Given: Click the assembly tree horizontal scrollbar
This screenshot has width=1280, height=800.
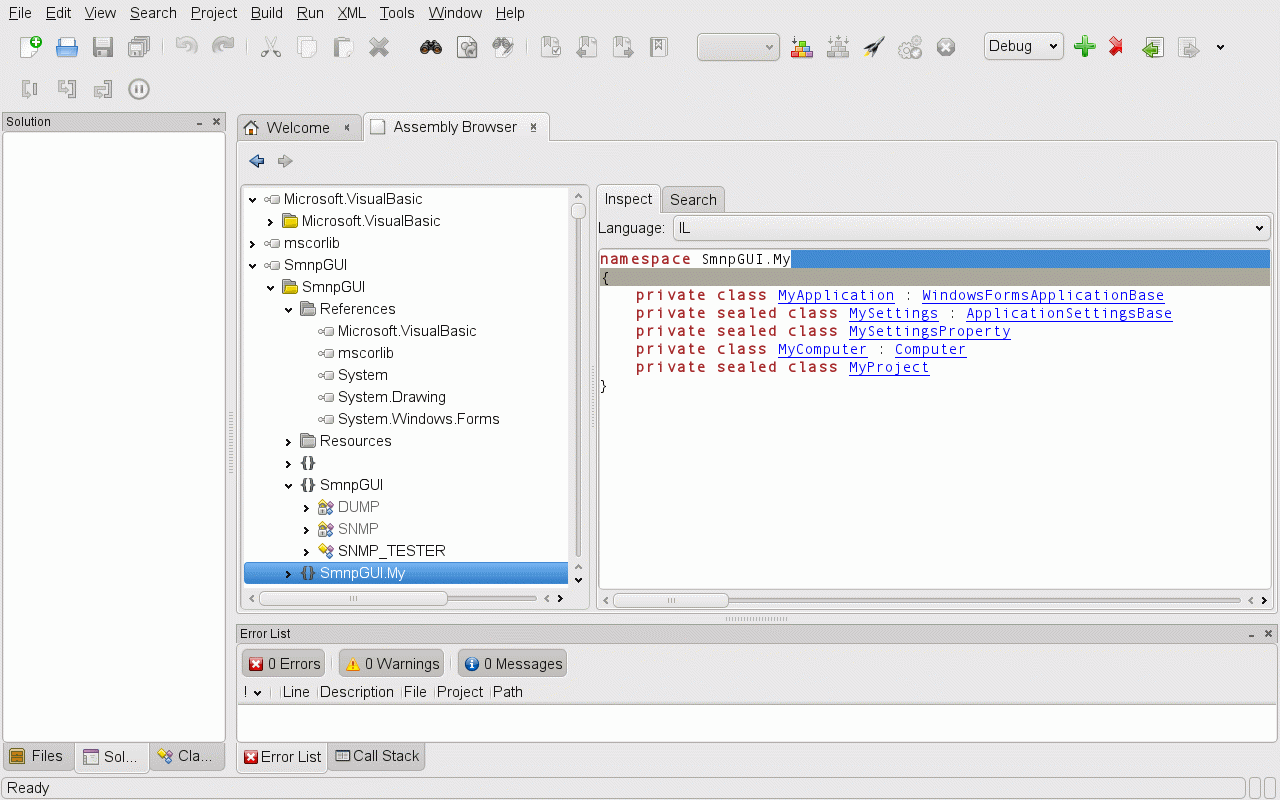Looking at the screenshot, I should pos(353,598).
